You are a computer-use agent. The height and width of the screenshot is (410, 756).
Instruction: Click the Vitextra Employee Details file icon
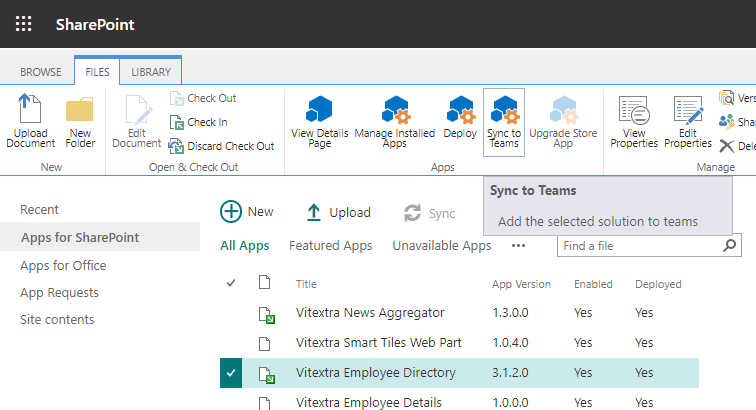[x=265, y=403]
